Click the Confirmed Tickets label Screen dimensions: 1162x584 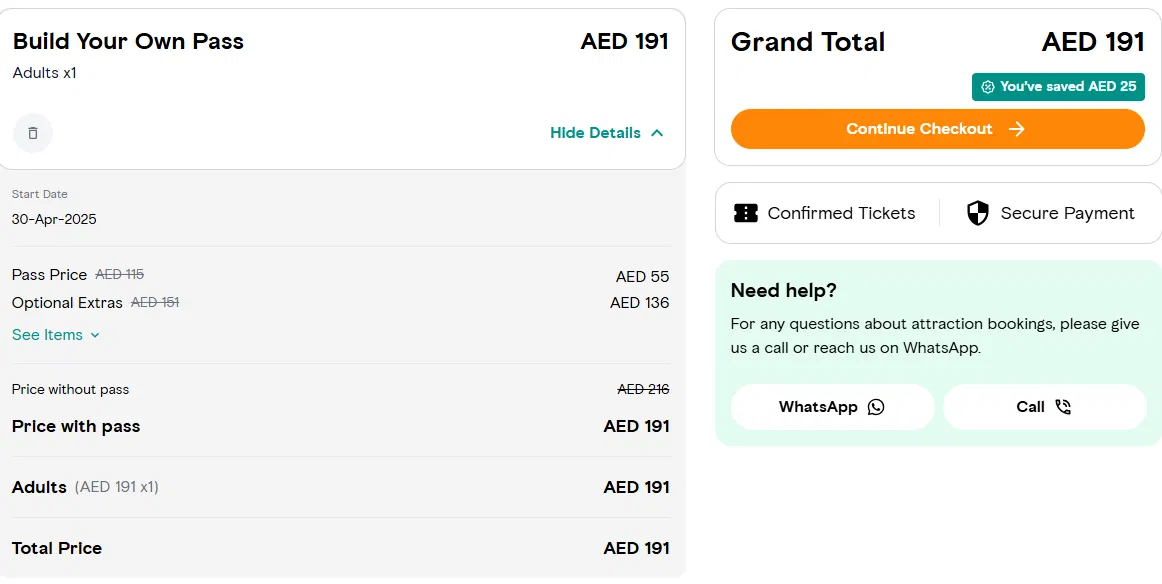pos(841,213)
